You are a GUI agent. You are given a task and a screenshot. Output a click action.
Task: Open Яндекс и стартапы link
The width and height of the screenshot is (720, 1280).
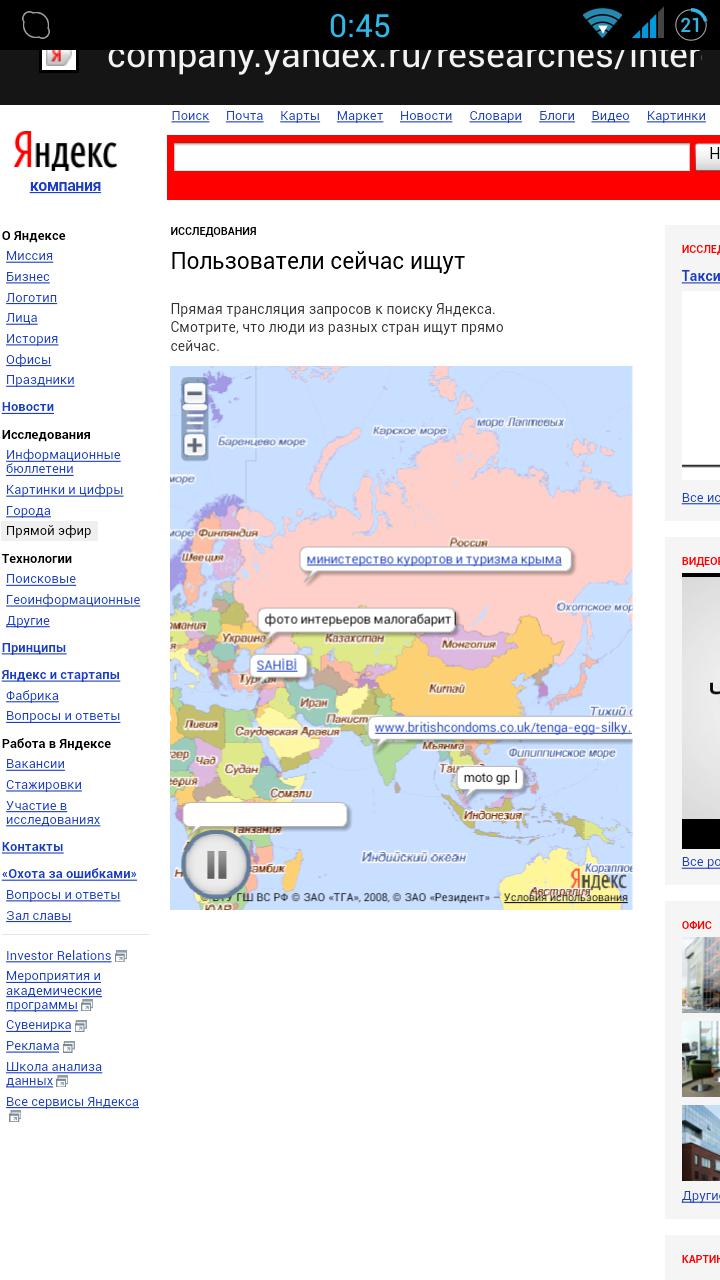click(x=61, y=675)
